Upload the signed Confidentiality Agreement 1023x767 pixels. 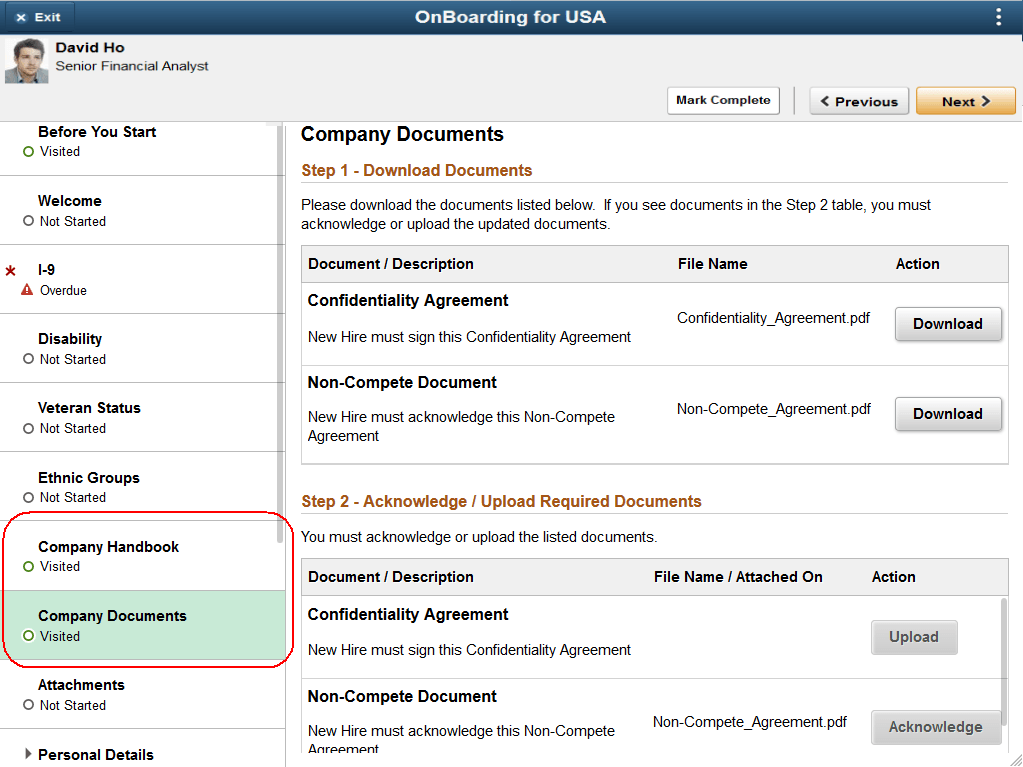click(x=914, y=637)
